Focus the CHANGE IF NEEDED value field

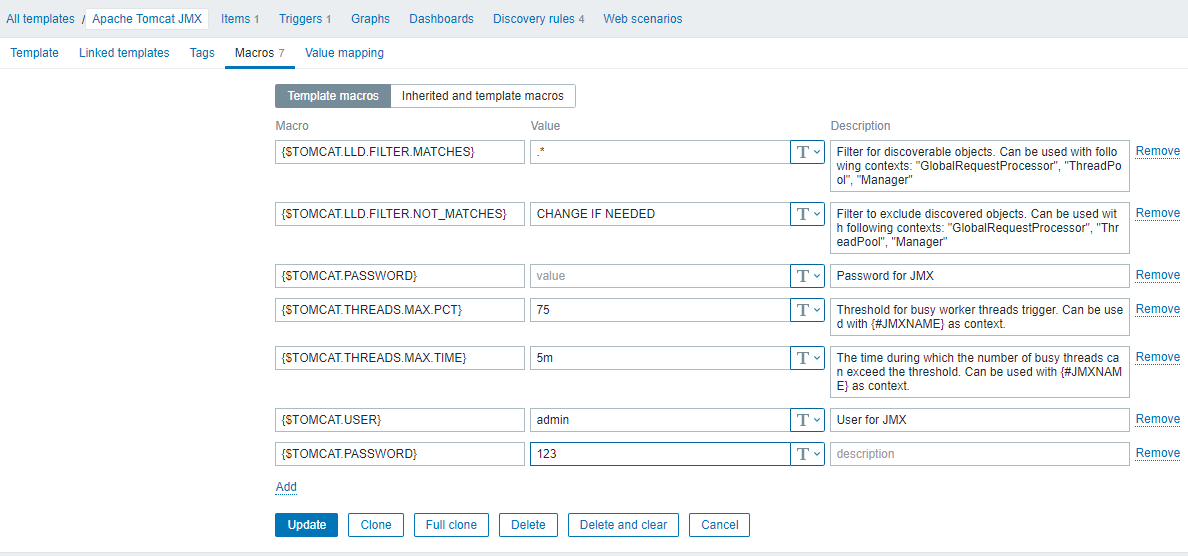(x=660, y=214)
